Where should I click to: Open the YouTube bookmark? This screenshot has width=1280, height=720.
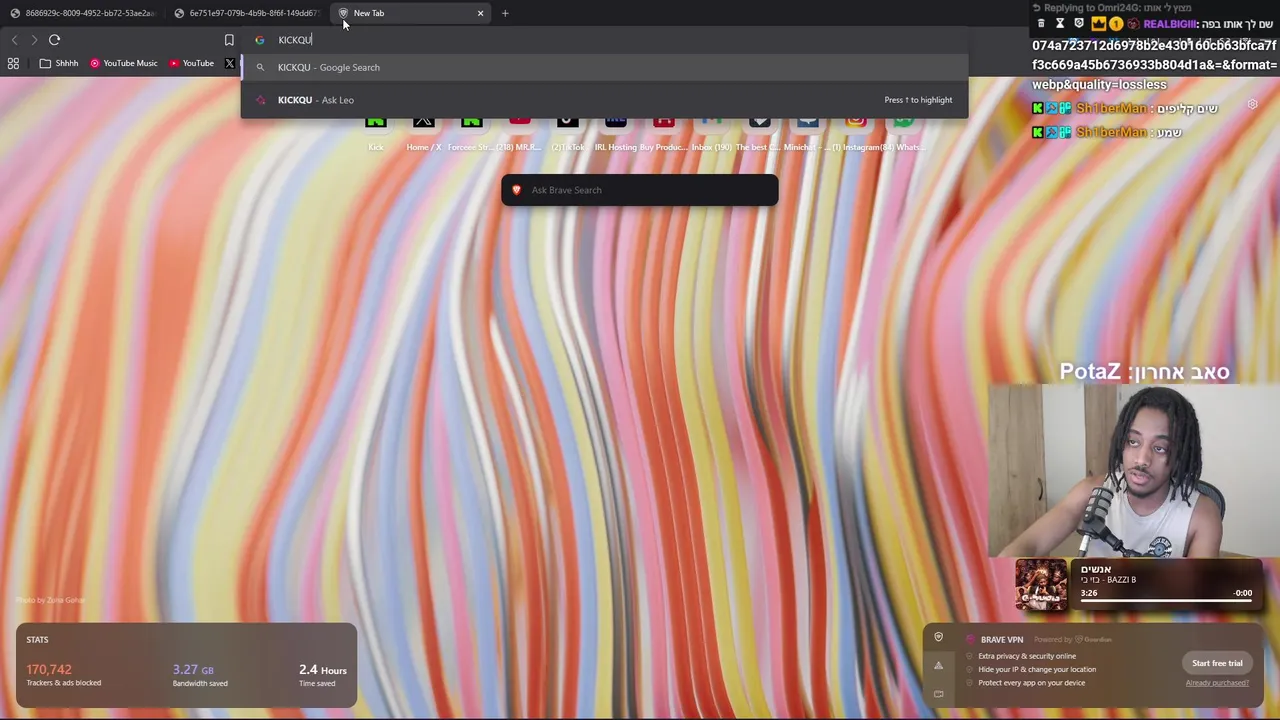point(191,63)
